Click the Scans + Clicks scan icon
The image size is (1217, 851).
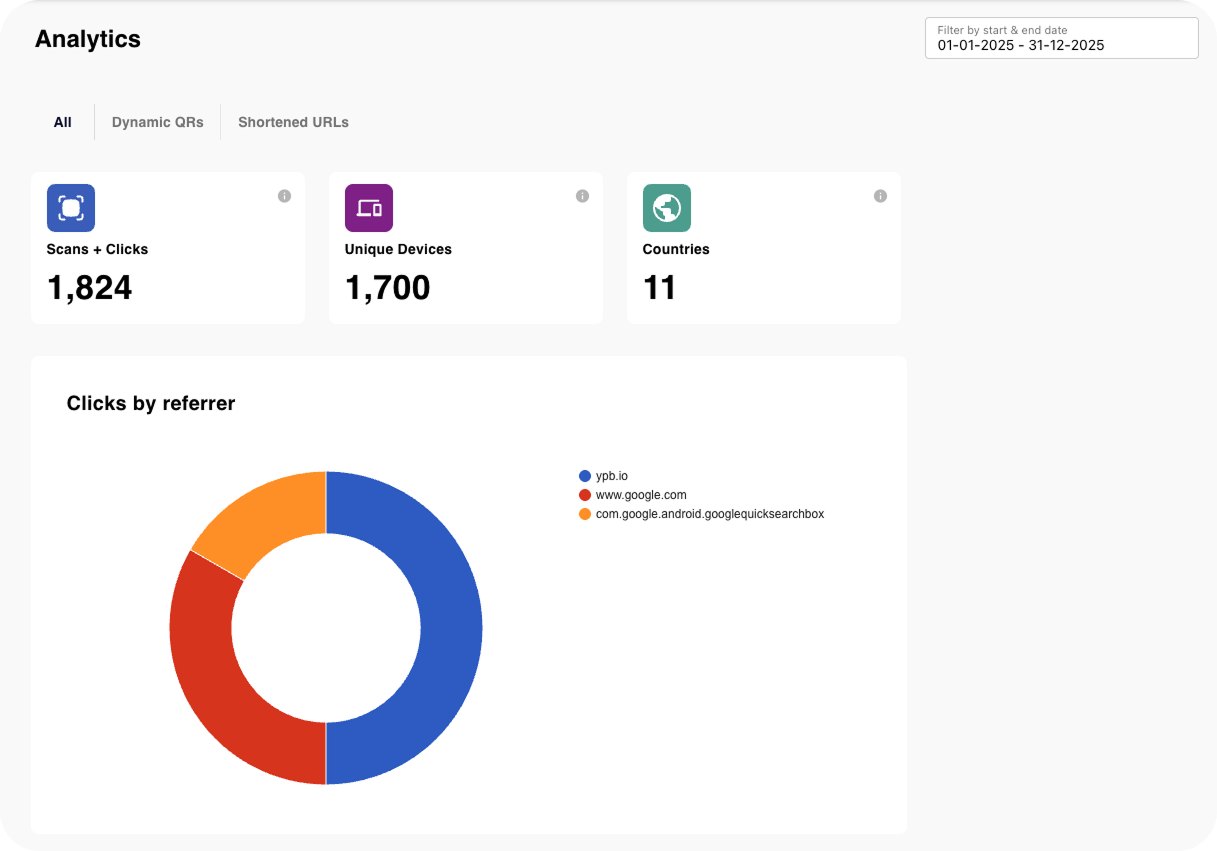[71, 208]
